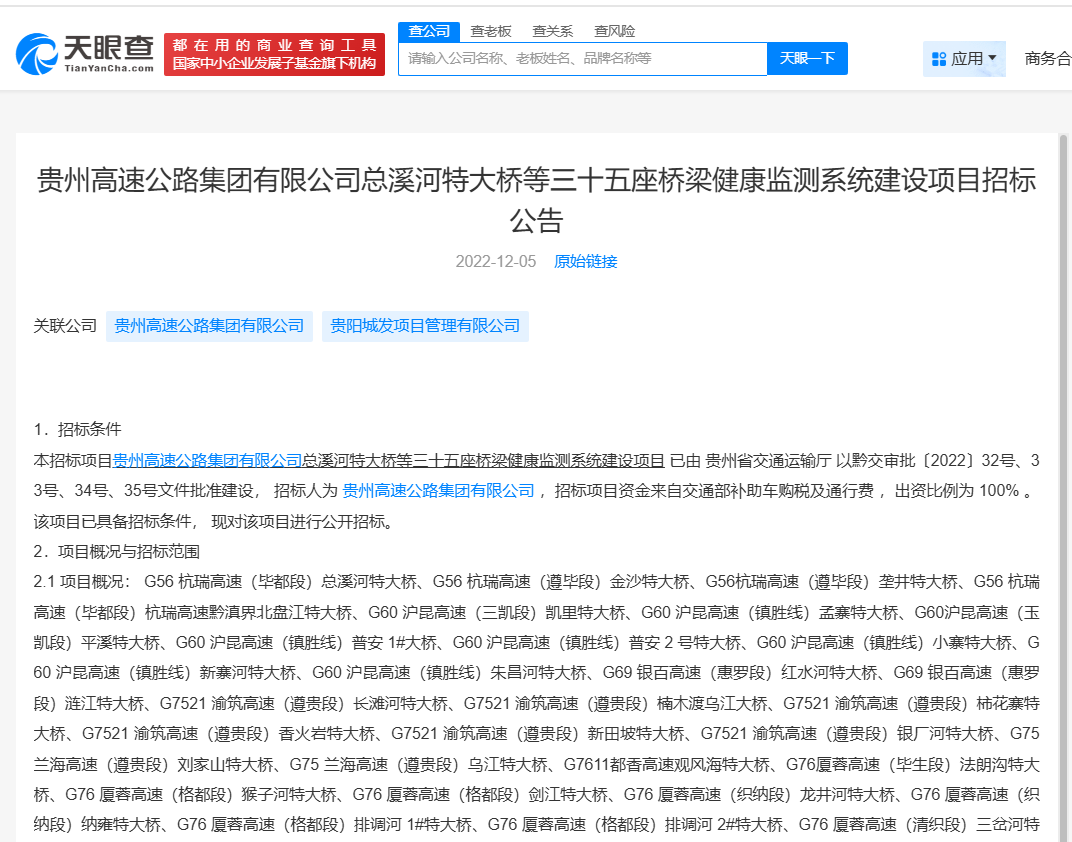Click the announcement title heading
Screen dimensions: 1072x842
point(536,200)
